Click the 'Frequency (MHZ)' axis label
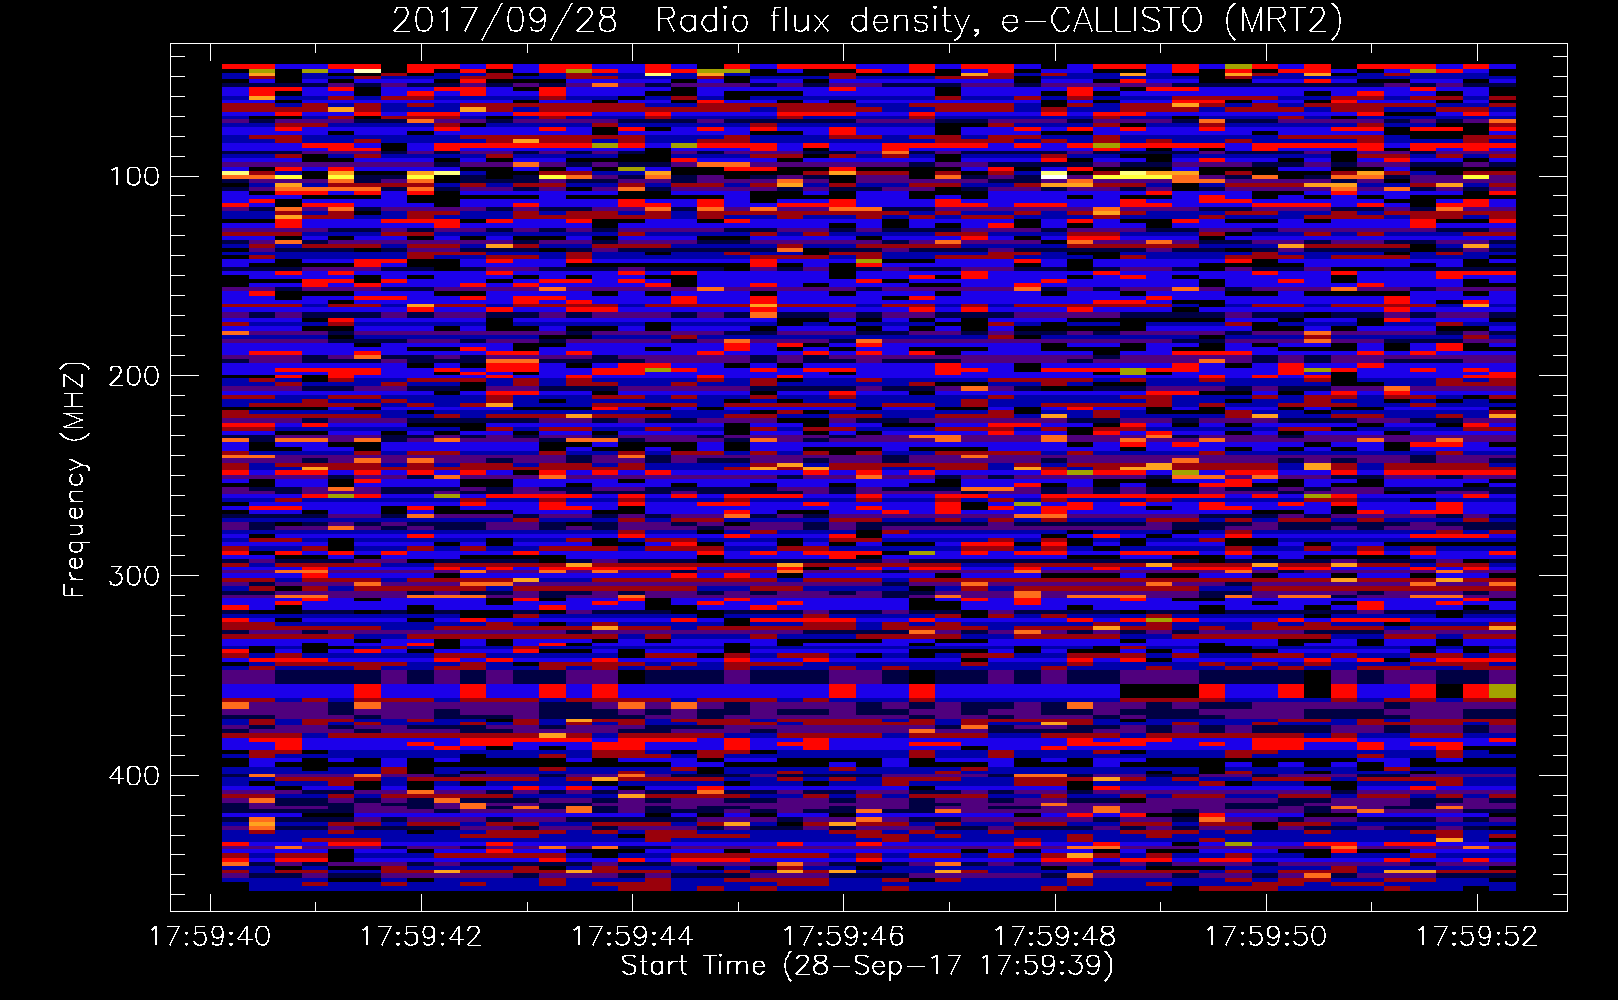Screen dimensions: 1618x1000 [x=75, y=480]
